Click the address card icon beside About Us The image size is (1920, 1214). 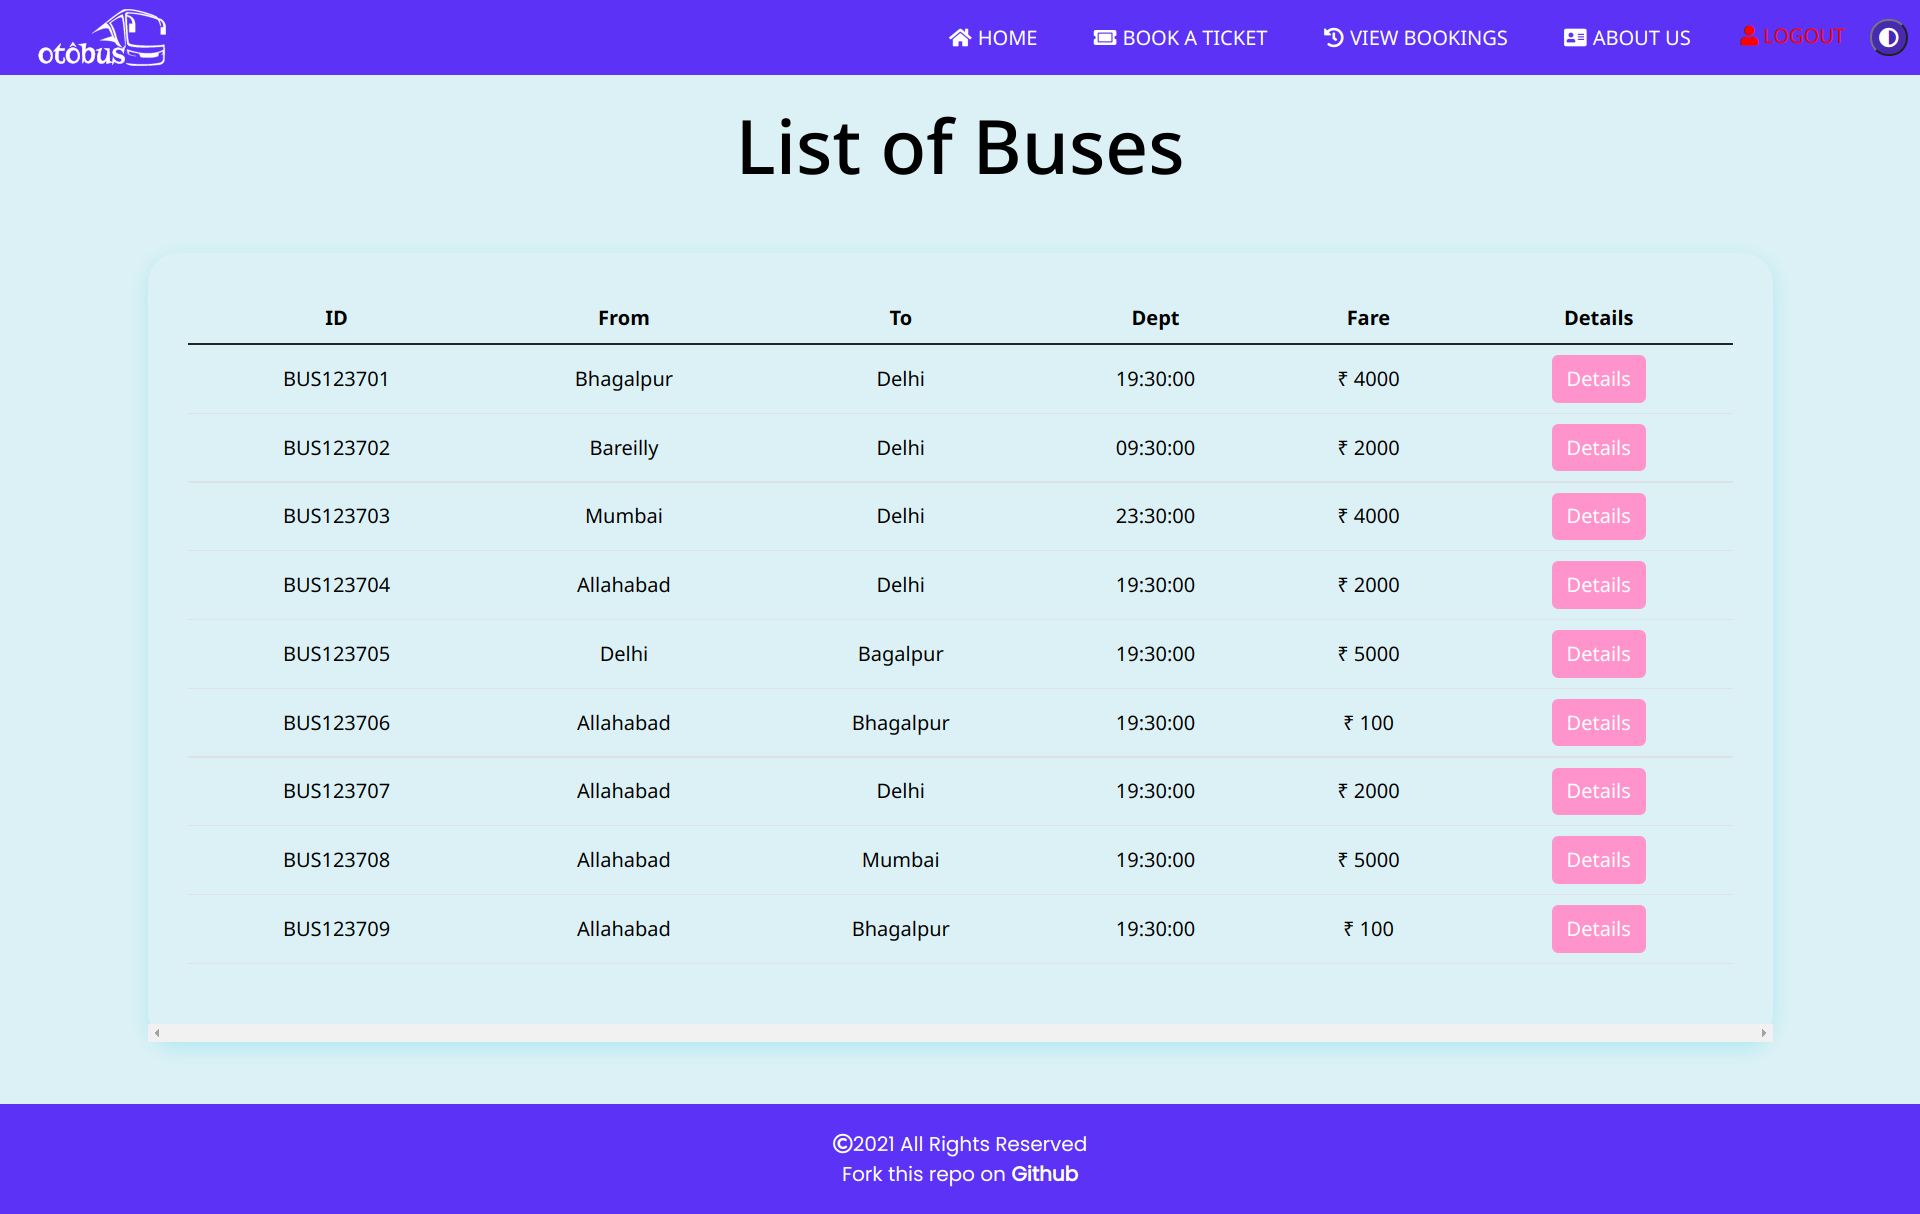1574,38
